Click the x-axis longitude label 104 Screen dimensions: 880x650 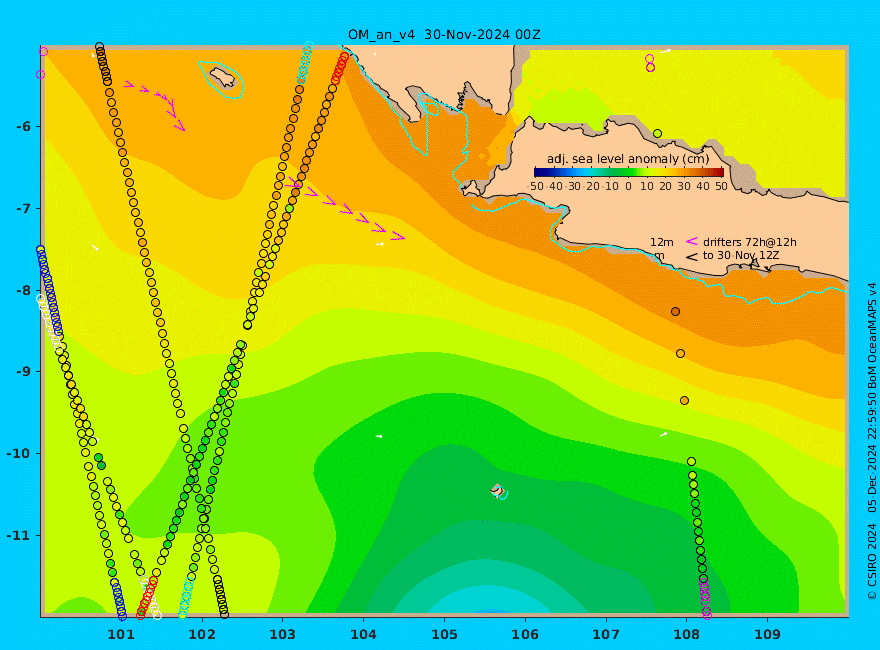[x=363, y=634]
